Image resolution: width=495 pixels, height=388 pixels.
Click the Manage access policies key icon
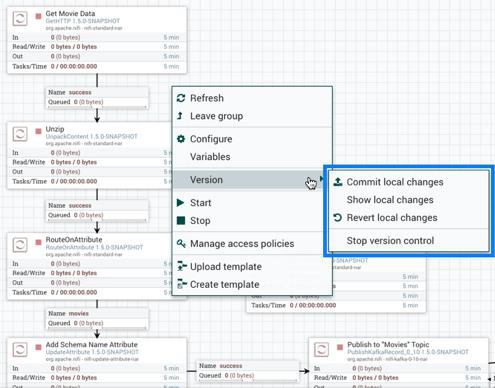click(181, 243)
